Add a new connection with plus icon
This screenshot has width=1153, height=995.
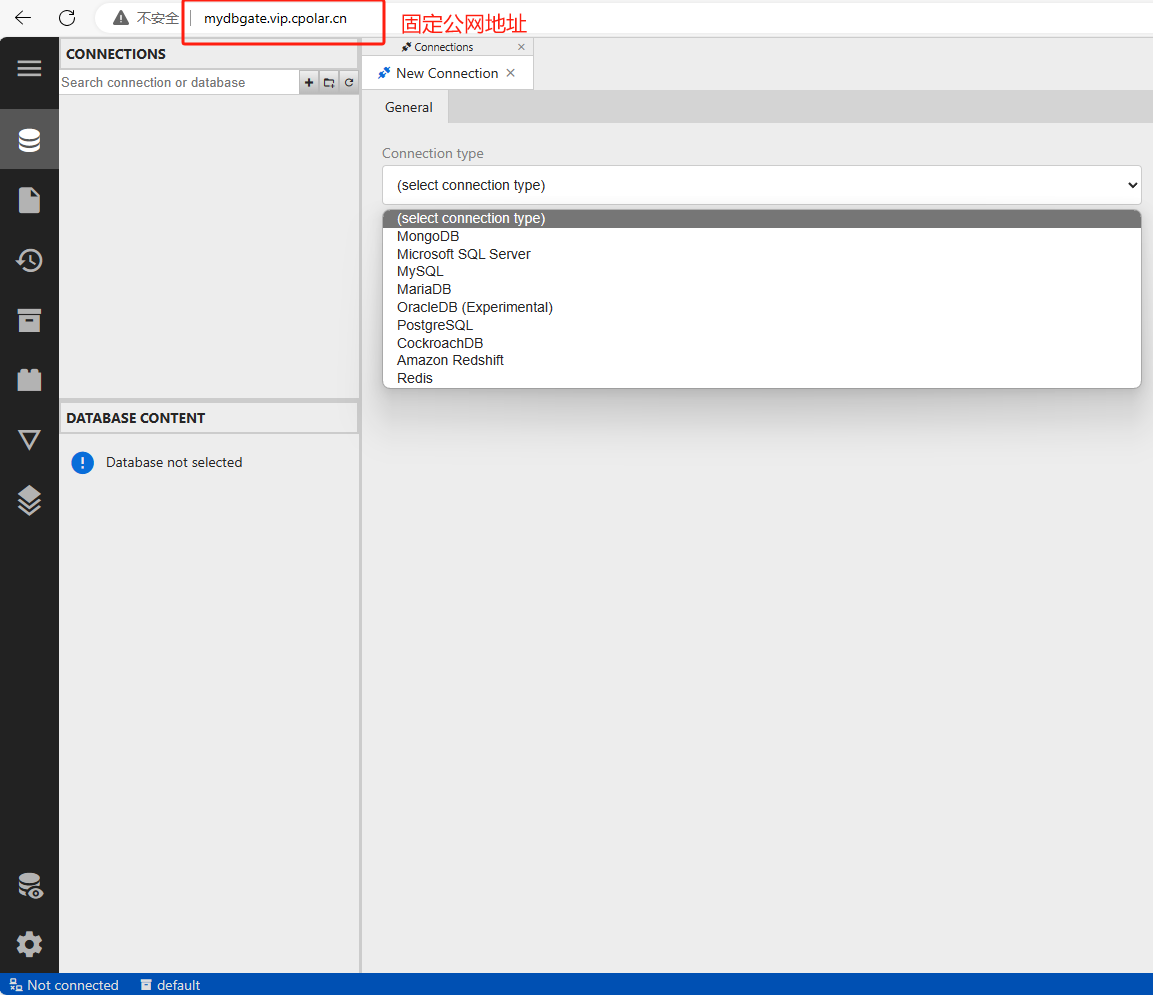(x=309, y=82)
